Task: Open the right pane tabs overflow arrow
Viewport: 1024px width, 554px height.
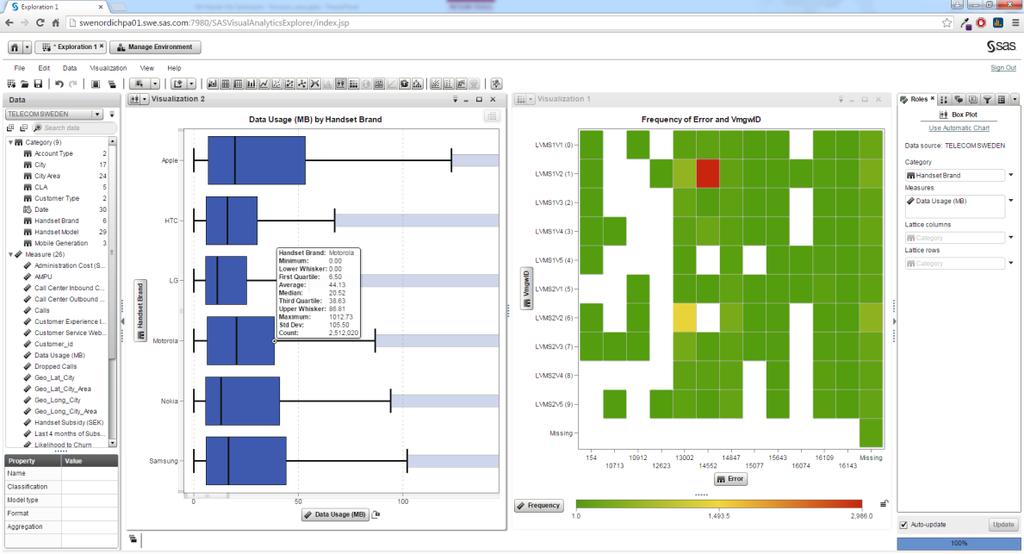Action: [x=1014, y=99]
